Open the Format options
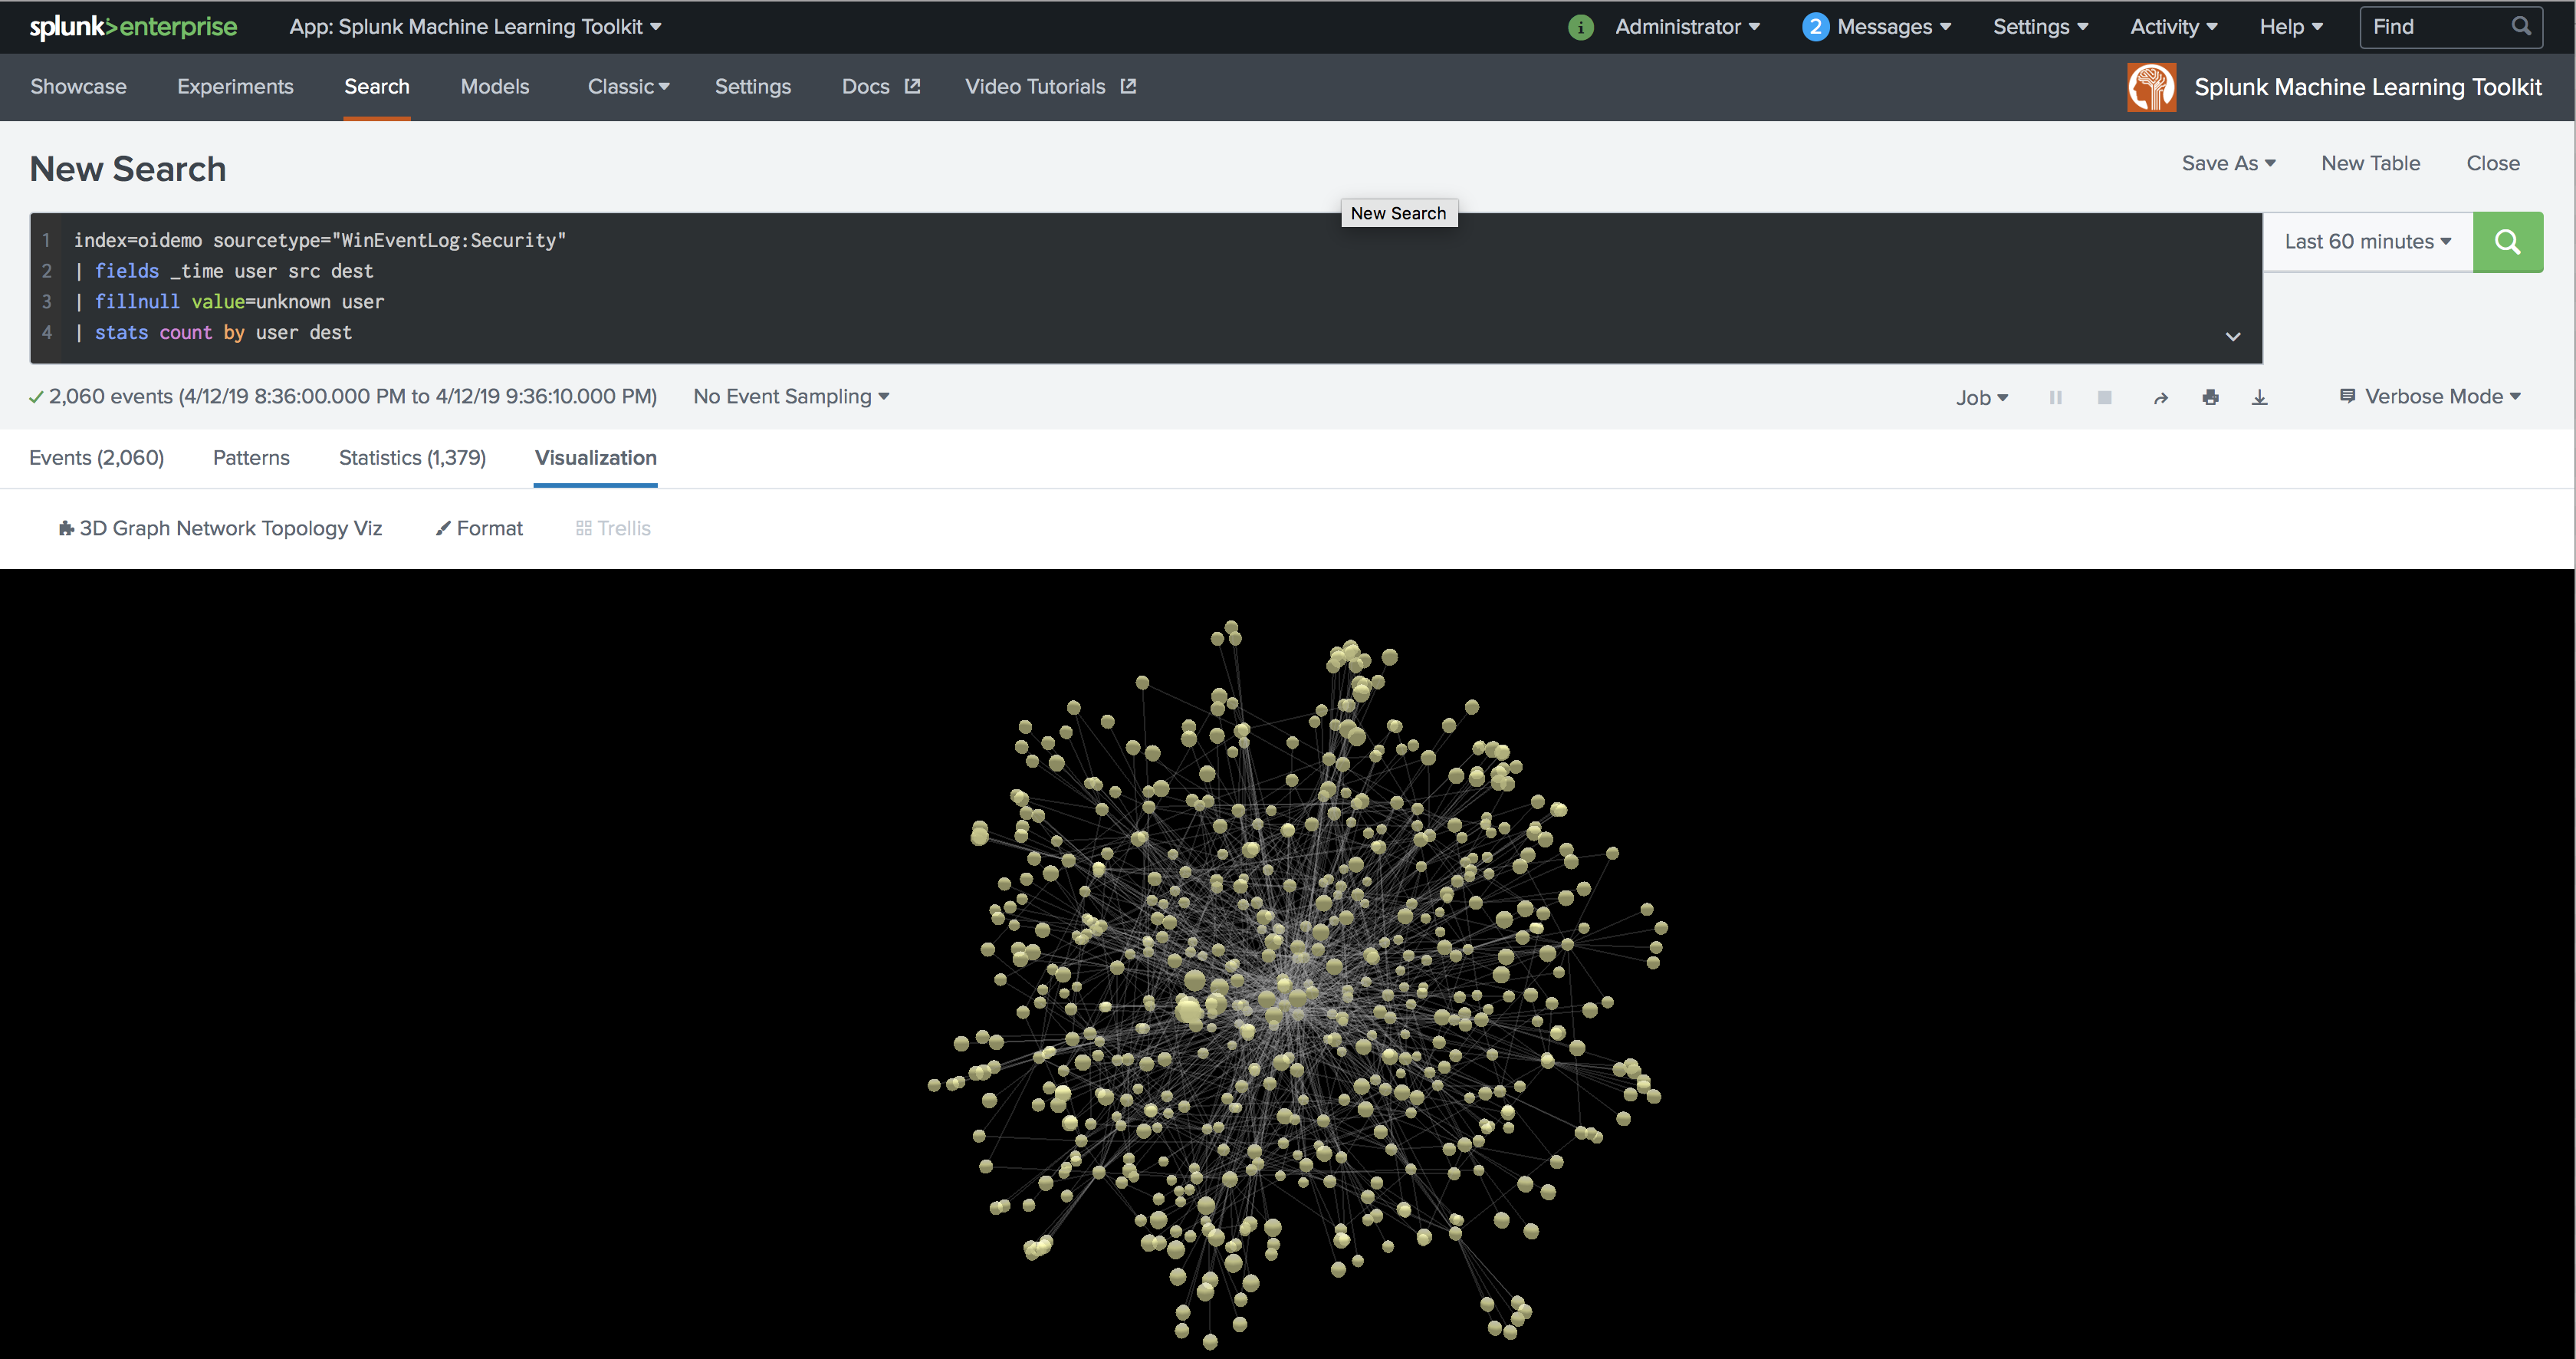The height and width of the screenshot is (1359, 2576). click(479, 528)
